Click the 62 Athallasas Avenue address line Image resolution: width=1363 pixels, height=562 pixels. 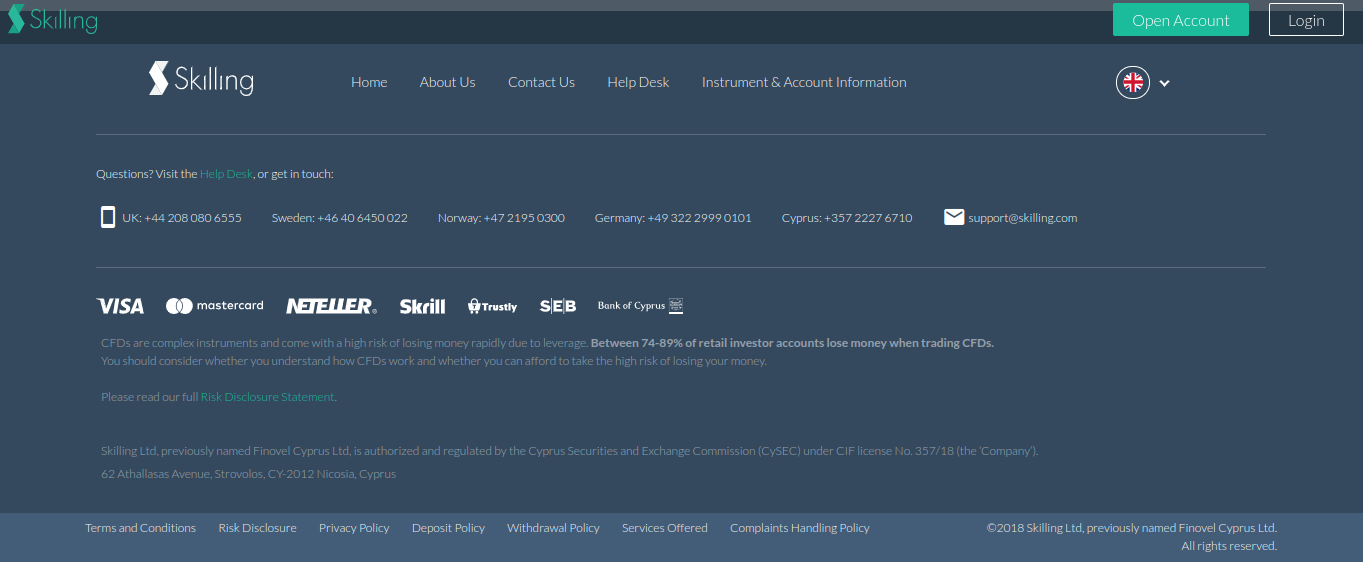pos(249,474)
